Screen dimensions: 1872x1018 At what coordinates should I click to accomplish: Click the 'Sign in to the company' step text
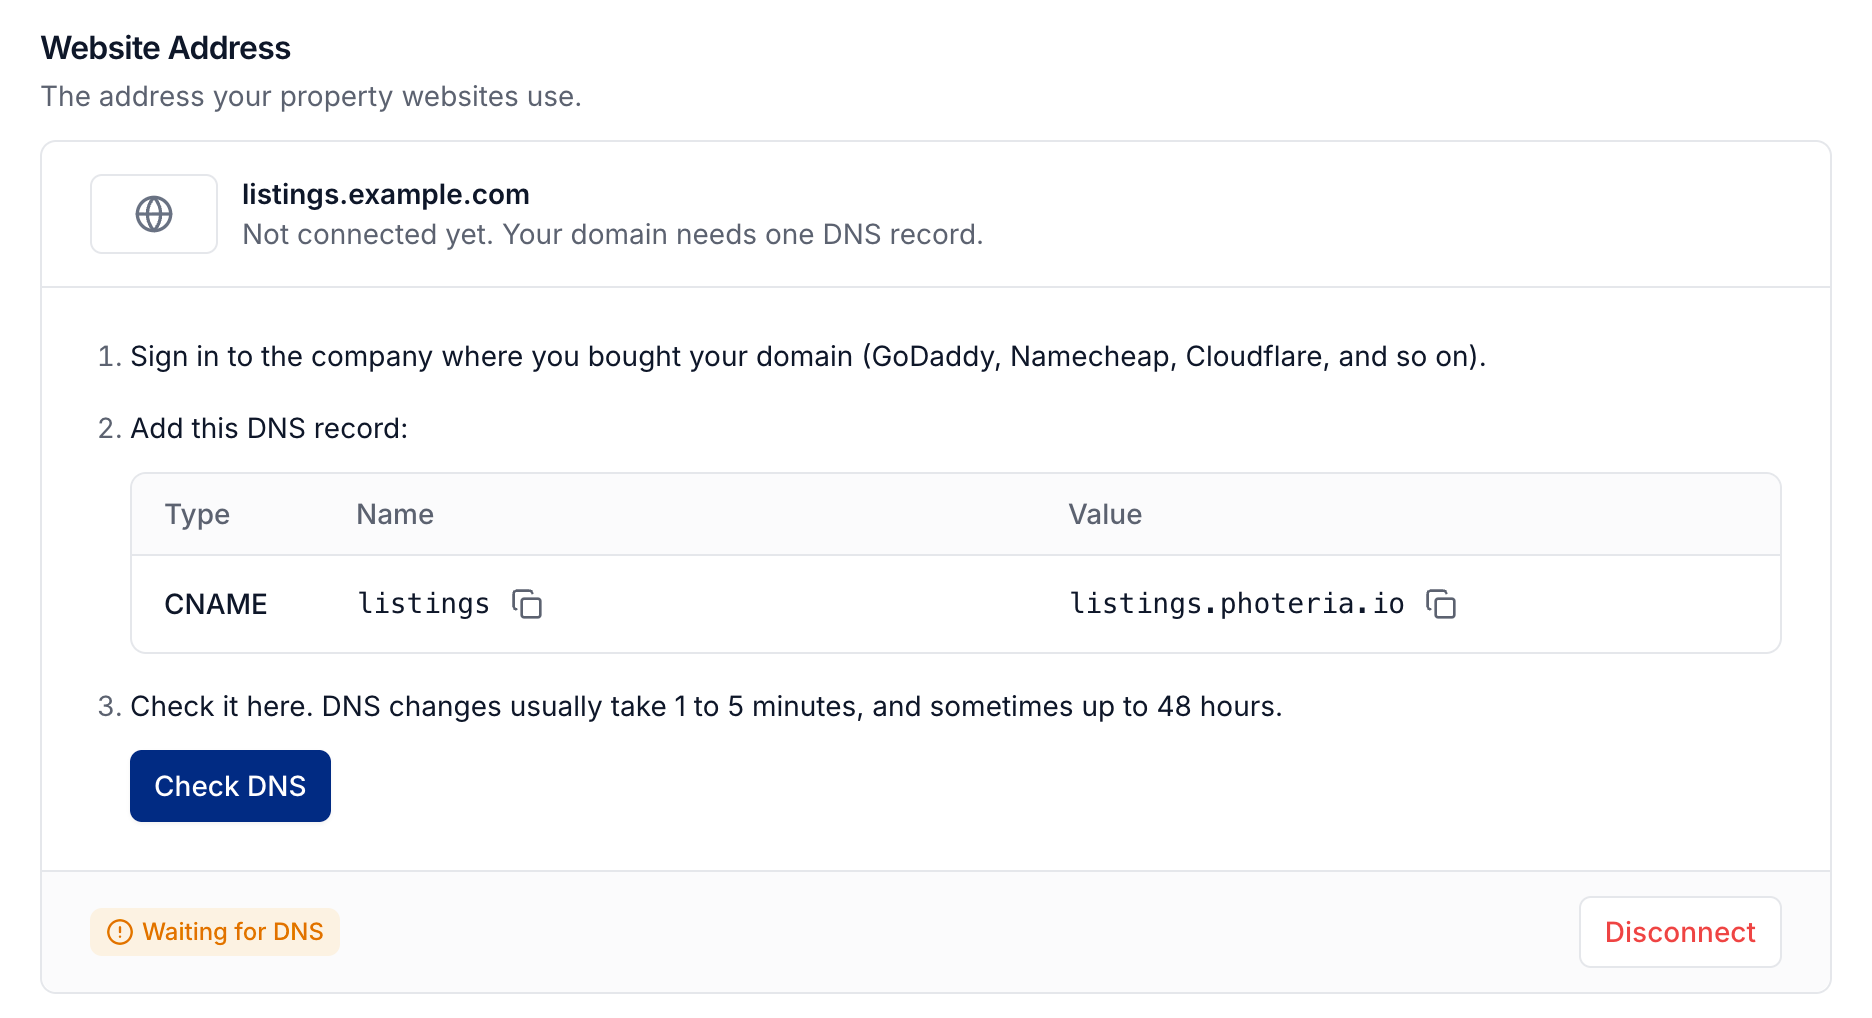[808, 356]
